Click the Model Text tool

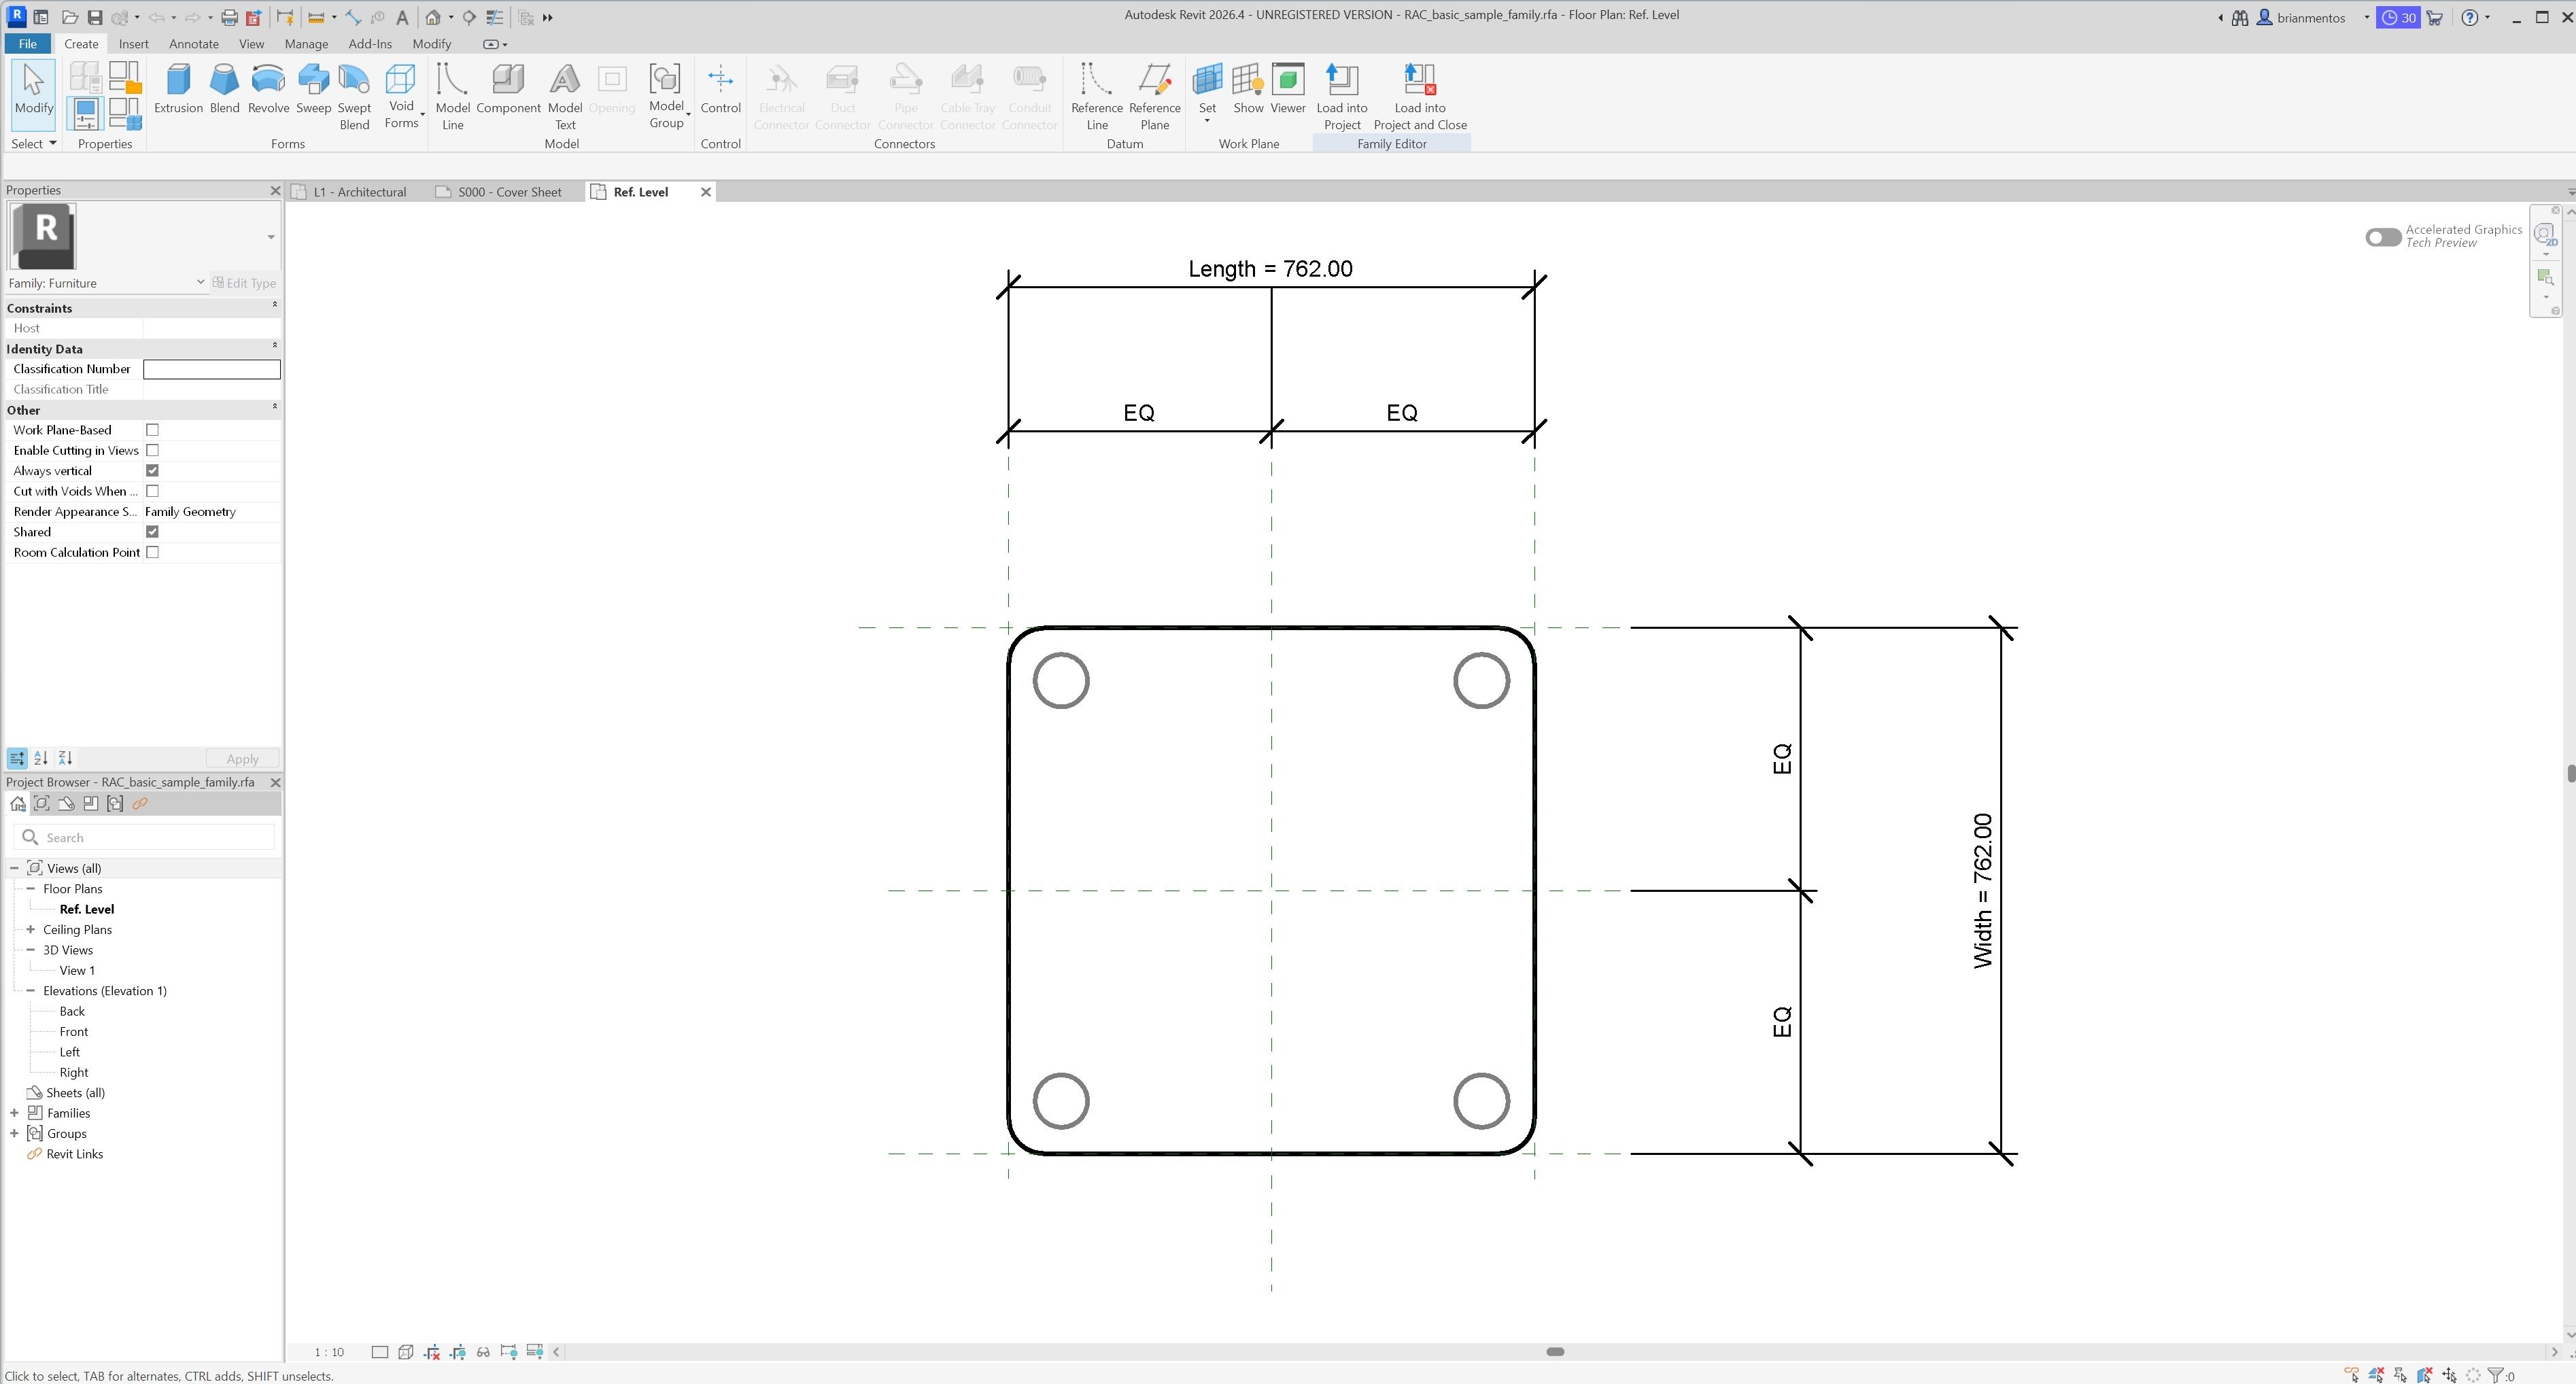point(564,95)
